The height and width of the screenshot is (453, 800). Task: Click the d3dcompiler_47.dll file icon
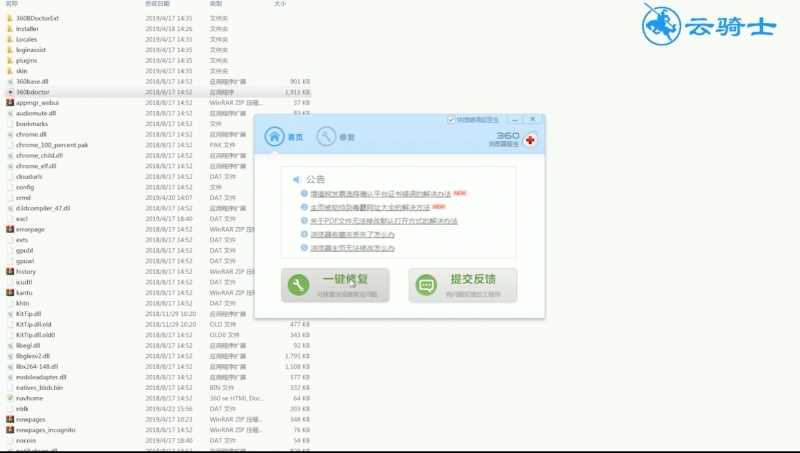[10, 208]
